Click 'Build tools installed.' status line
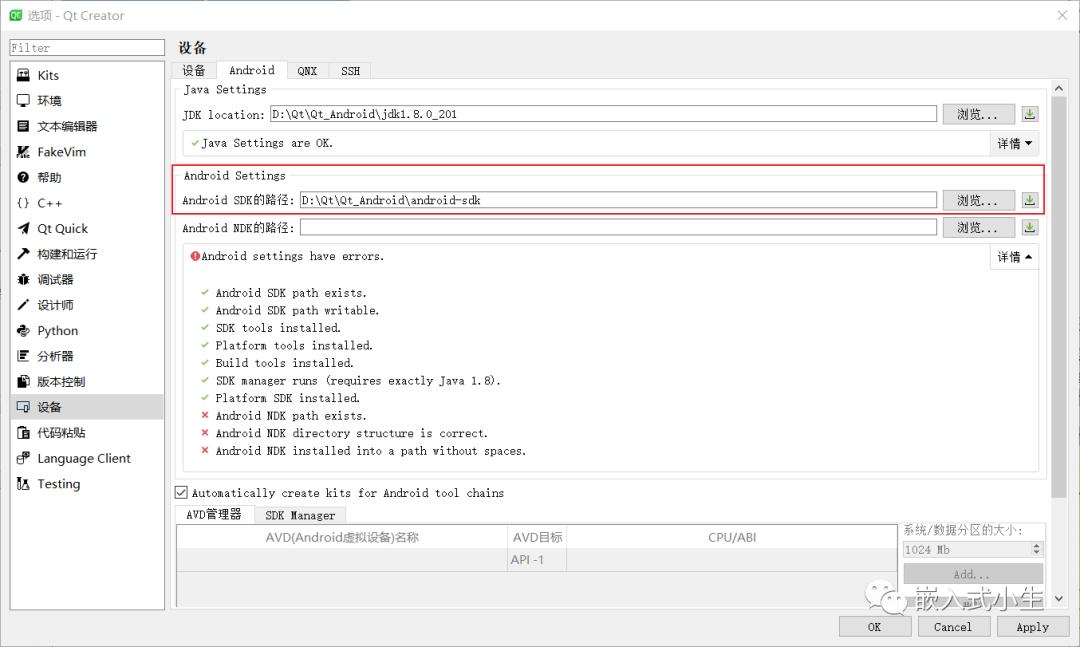Image resolution: width=1080 pixels, height=647 pixels. 284,362
